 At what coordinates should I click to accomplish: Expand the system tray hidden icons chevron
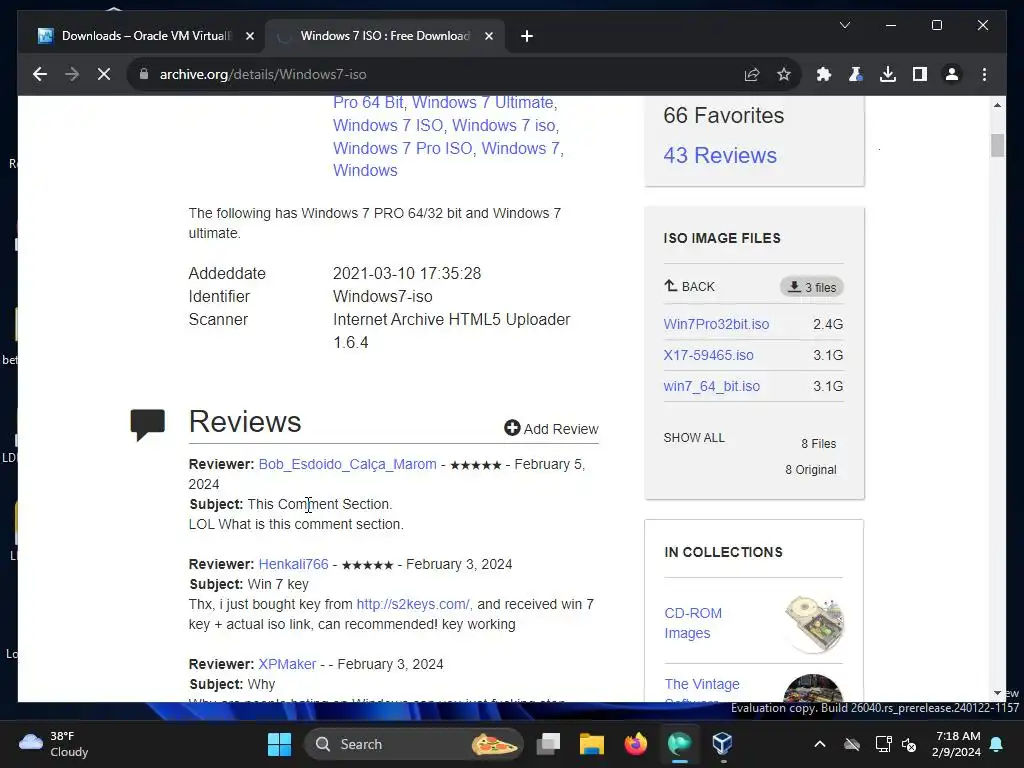coord(820,744)
